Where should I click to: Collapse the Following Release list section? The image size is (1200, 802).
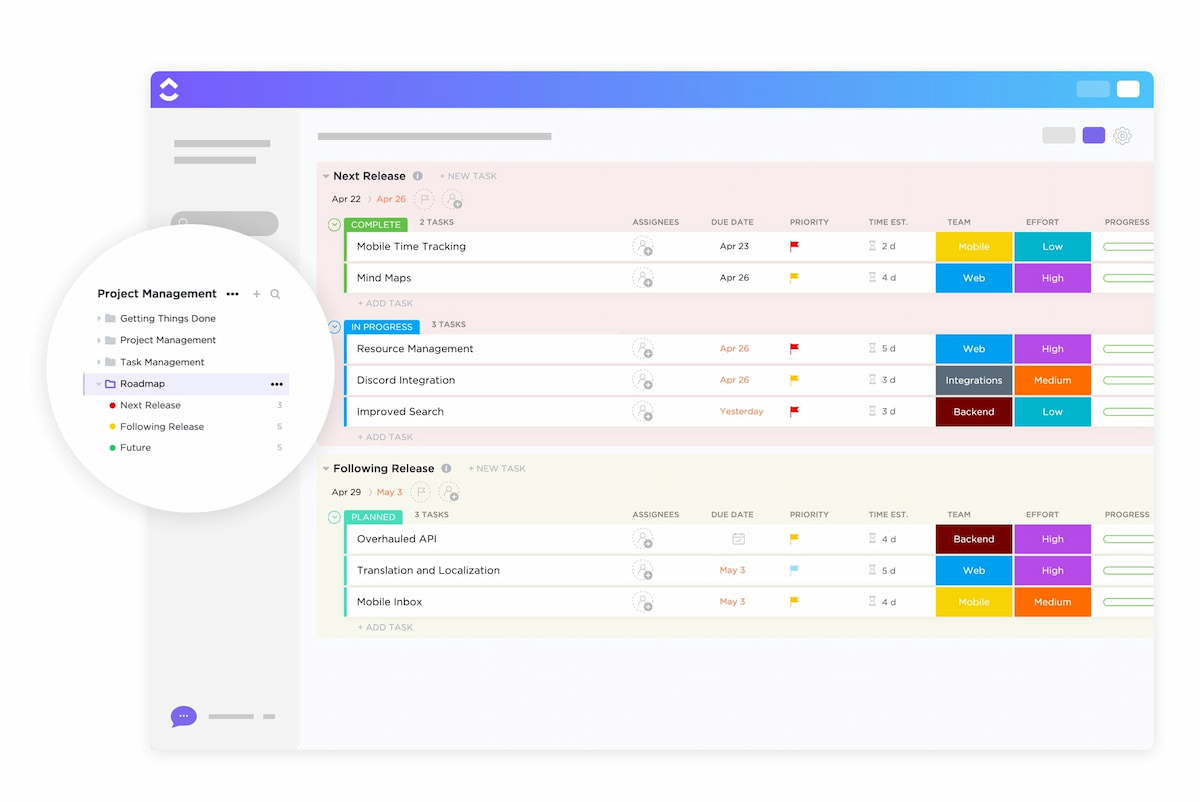coord(326,469)
